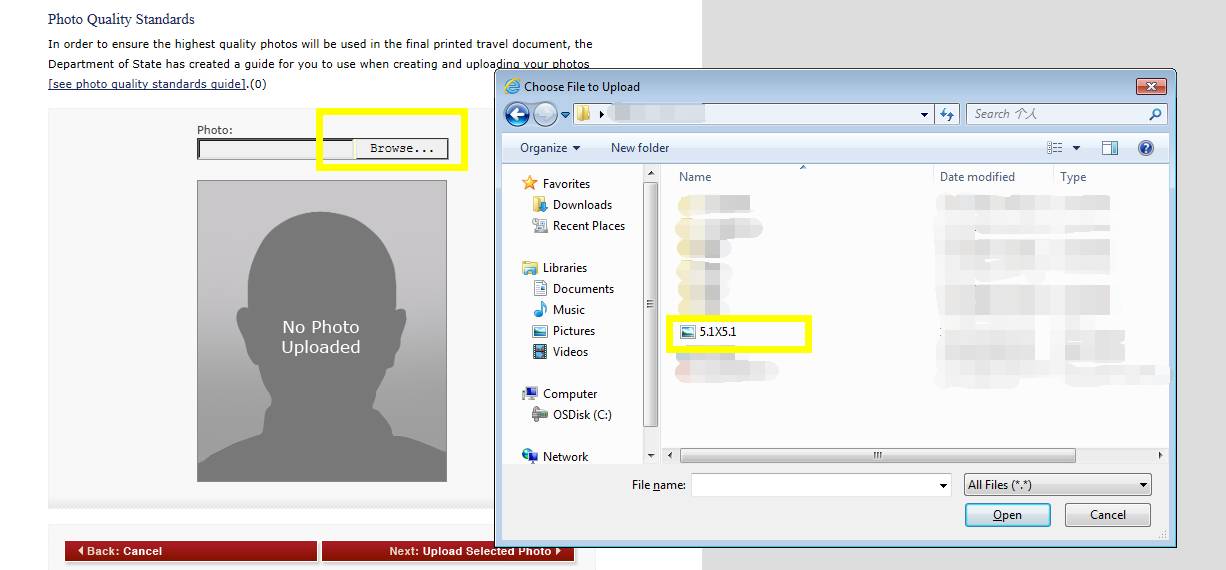Click the refresh button beside address bar
Screen dimensions: 1226x570
click(948, 115)
